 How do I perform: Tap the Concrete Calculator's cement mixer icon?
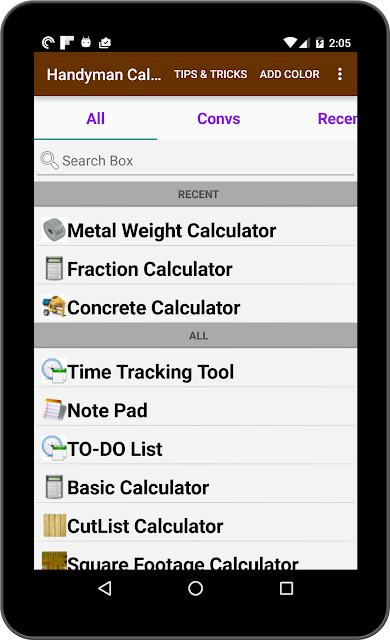click(54, 307)
